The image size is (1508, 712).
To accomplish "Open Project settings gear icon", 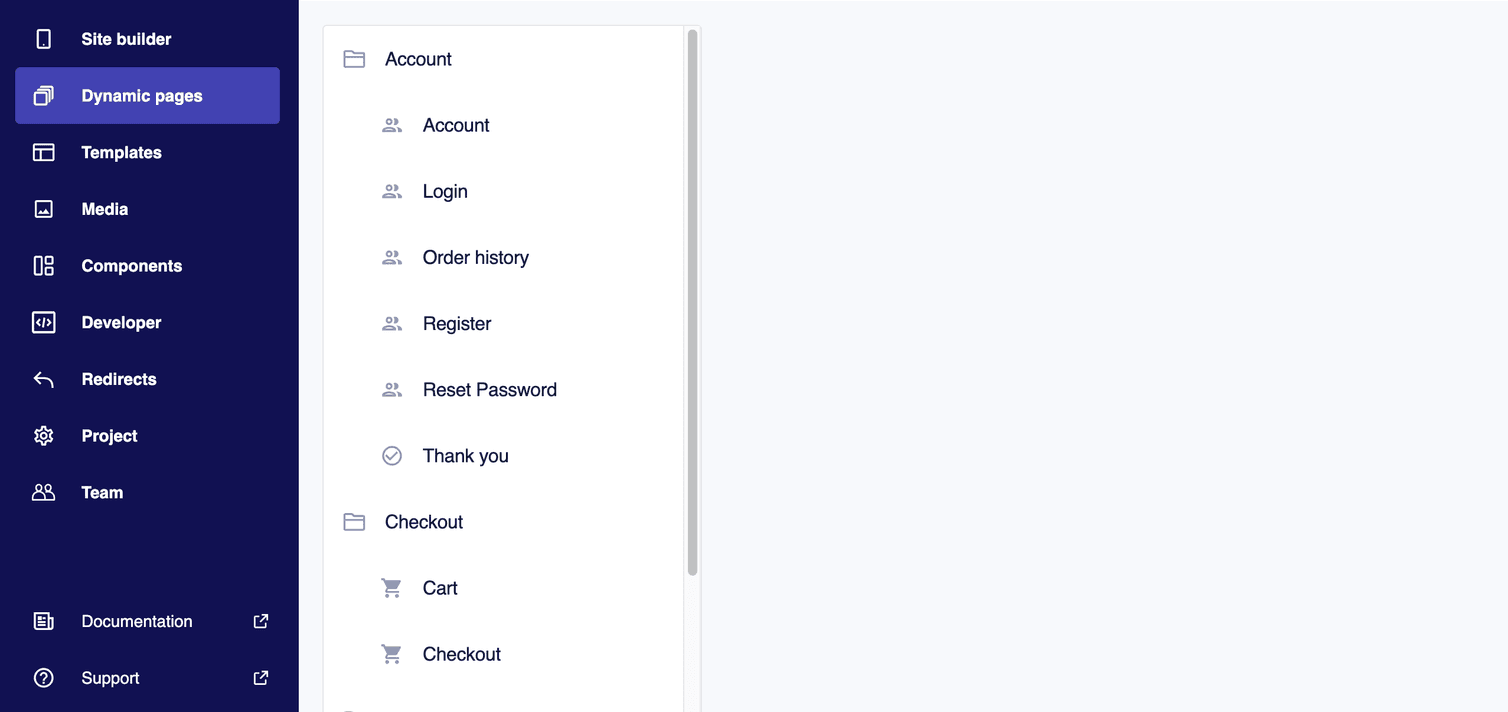I will point(43,435).
